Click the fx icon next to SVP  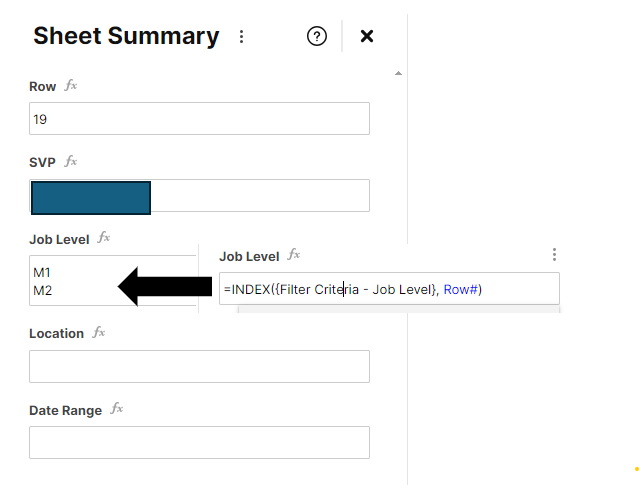click(71, 162)
